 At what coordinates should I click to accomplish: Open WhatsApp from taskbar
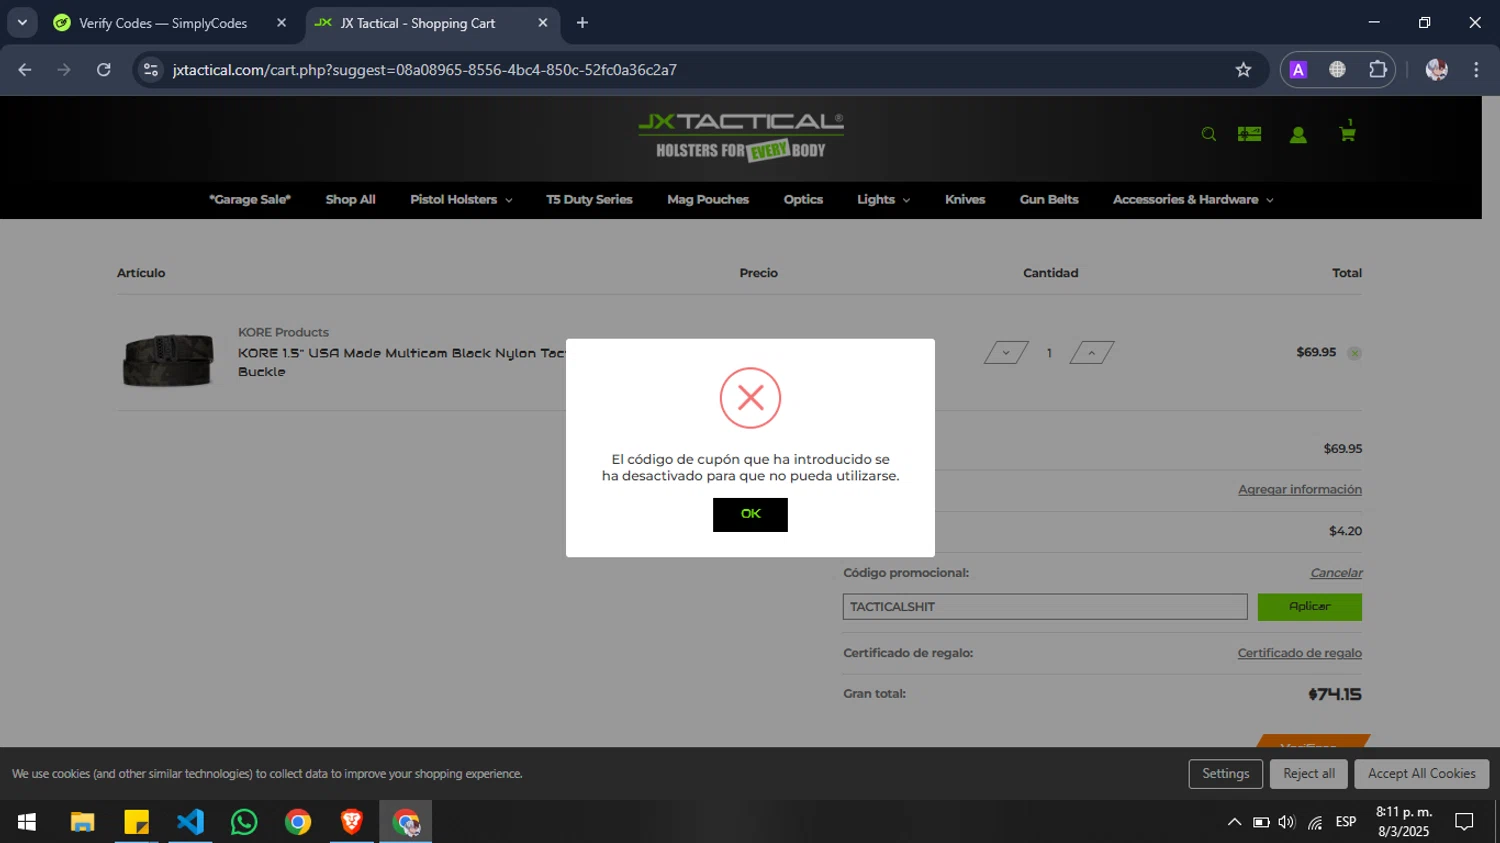(244, 822)
